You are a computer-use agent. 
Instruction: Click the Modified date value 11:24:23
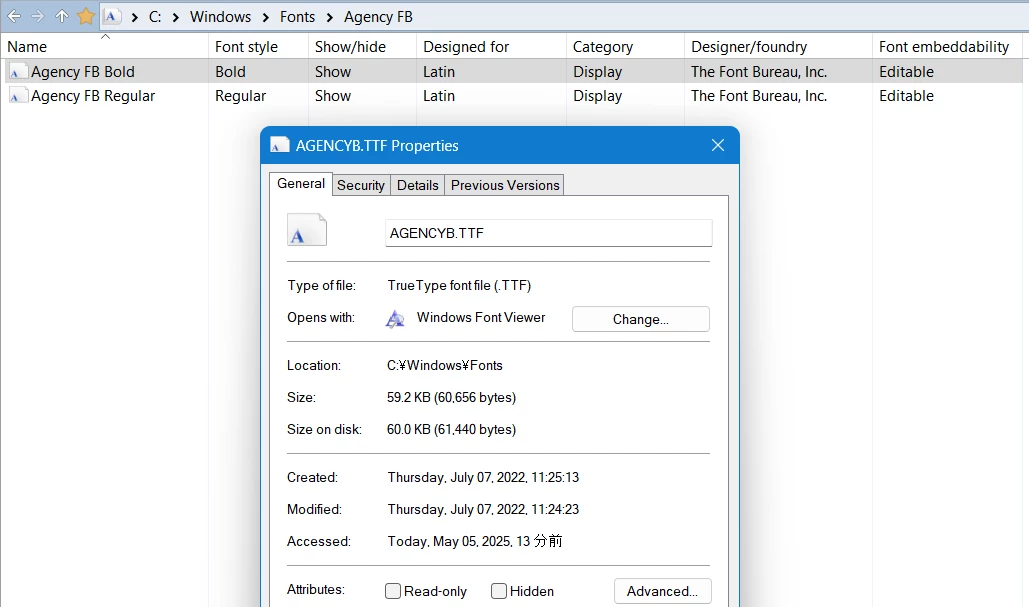[483, 510]
